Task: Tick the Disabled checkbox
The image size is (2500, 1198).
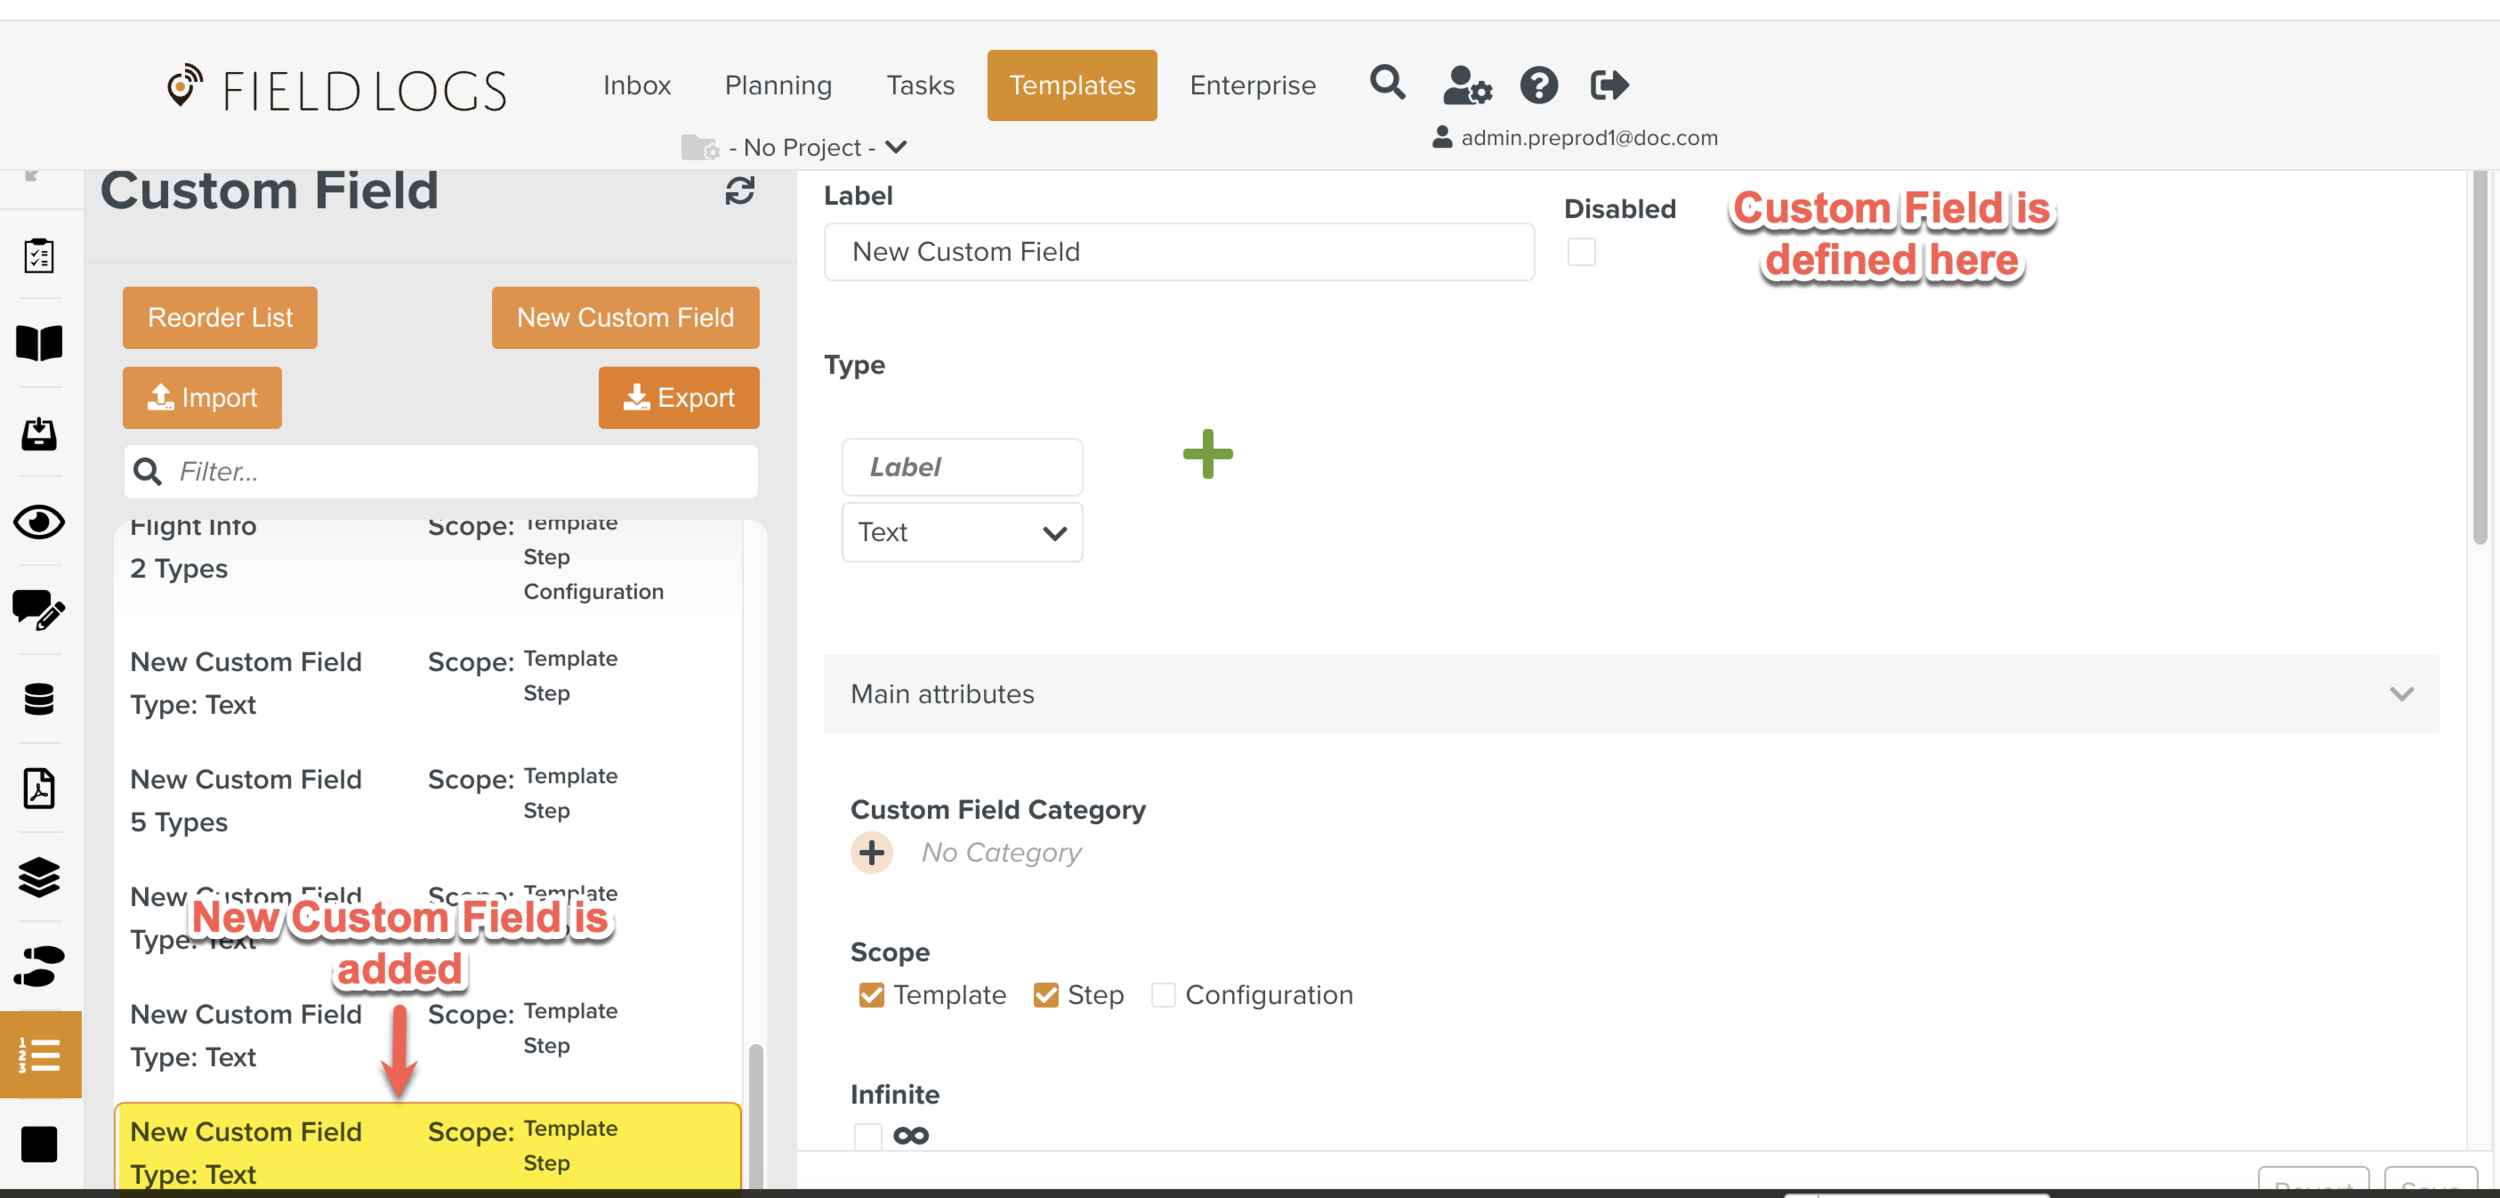Action: point(1581,252)
